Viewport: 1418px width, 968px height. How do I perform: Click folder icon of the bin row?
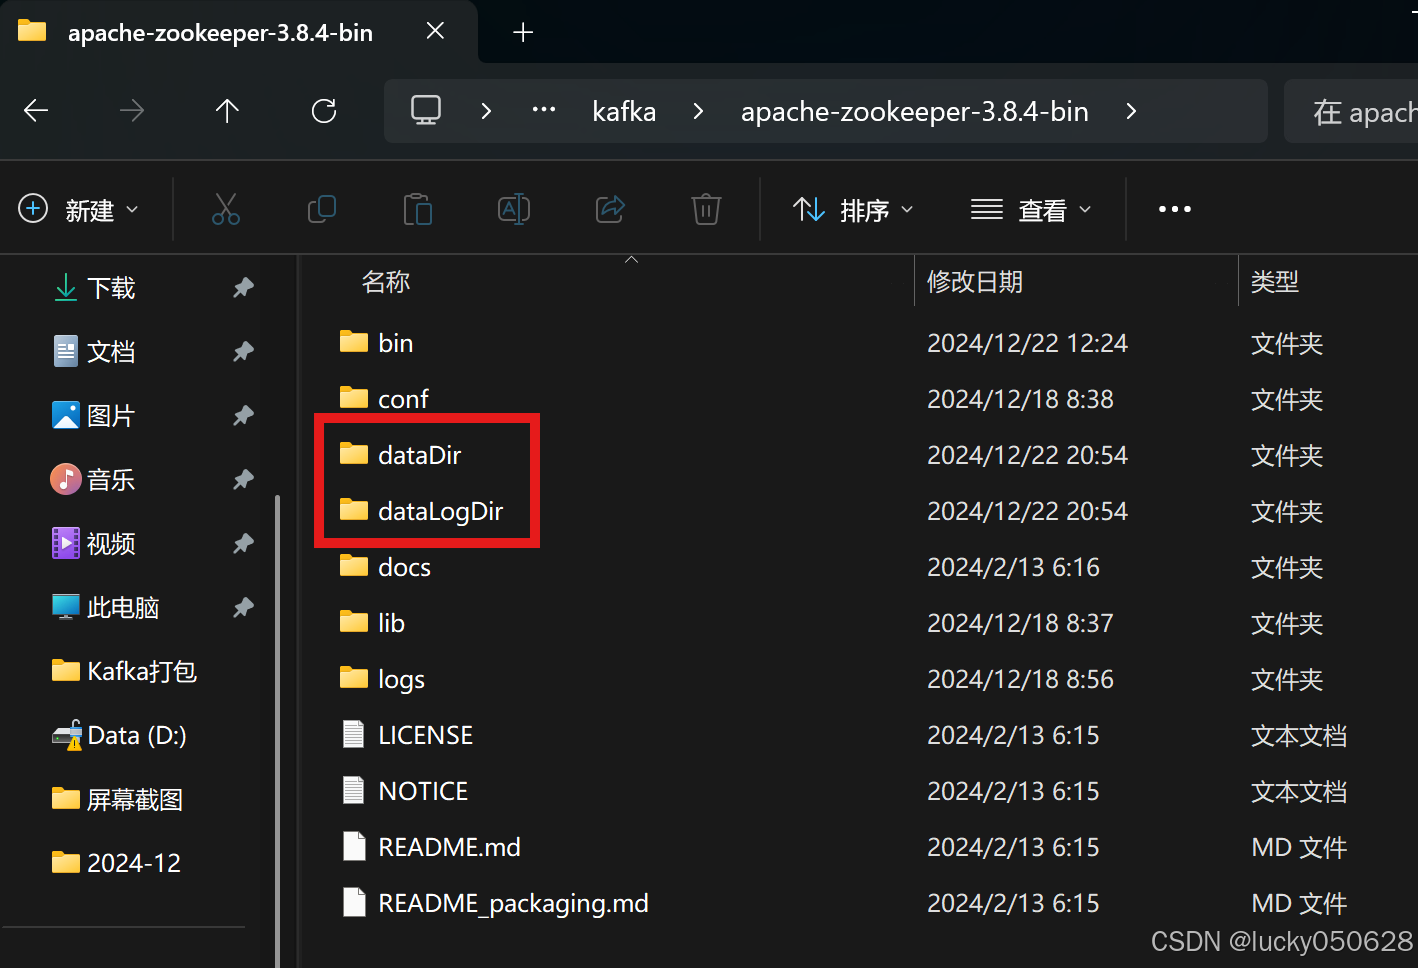[x=354, y=342]
